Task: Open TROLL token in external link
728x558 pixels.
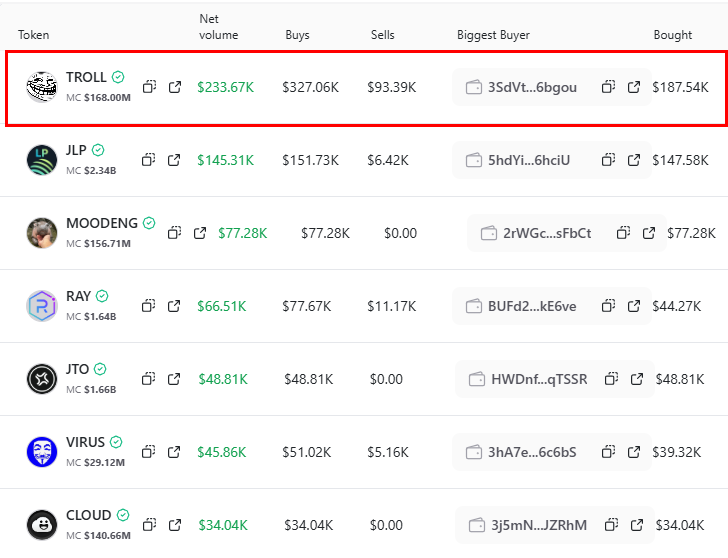Action: point(175,87)
